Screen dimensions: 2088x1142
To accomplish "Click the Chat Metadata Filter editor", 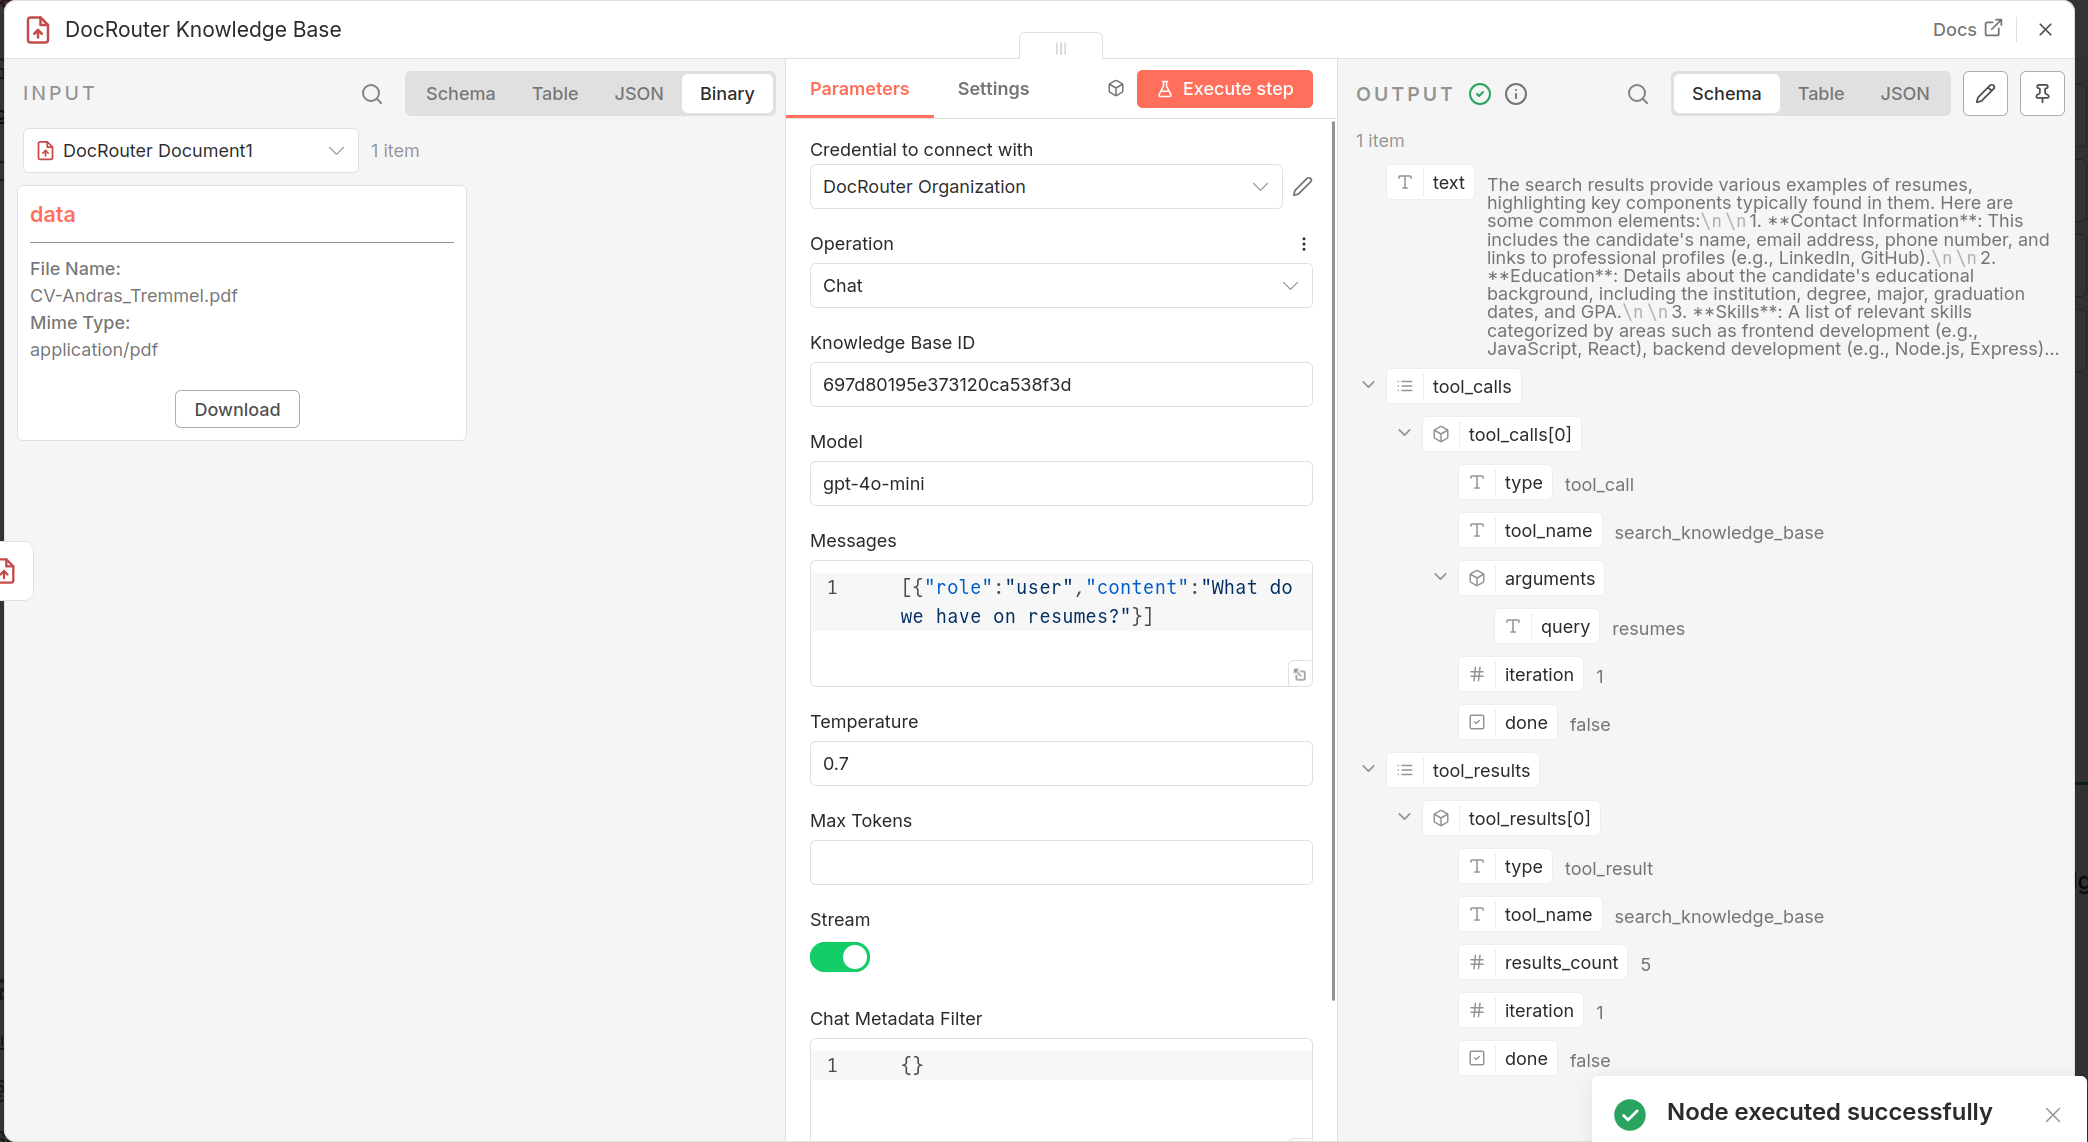I will click(x=1061, y=1089).
